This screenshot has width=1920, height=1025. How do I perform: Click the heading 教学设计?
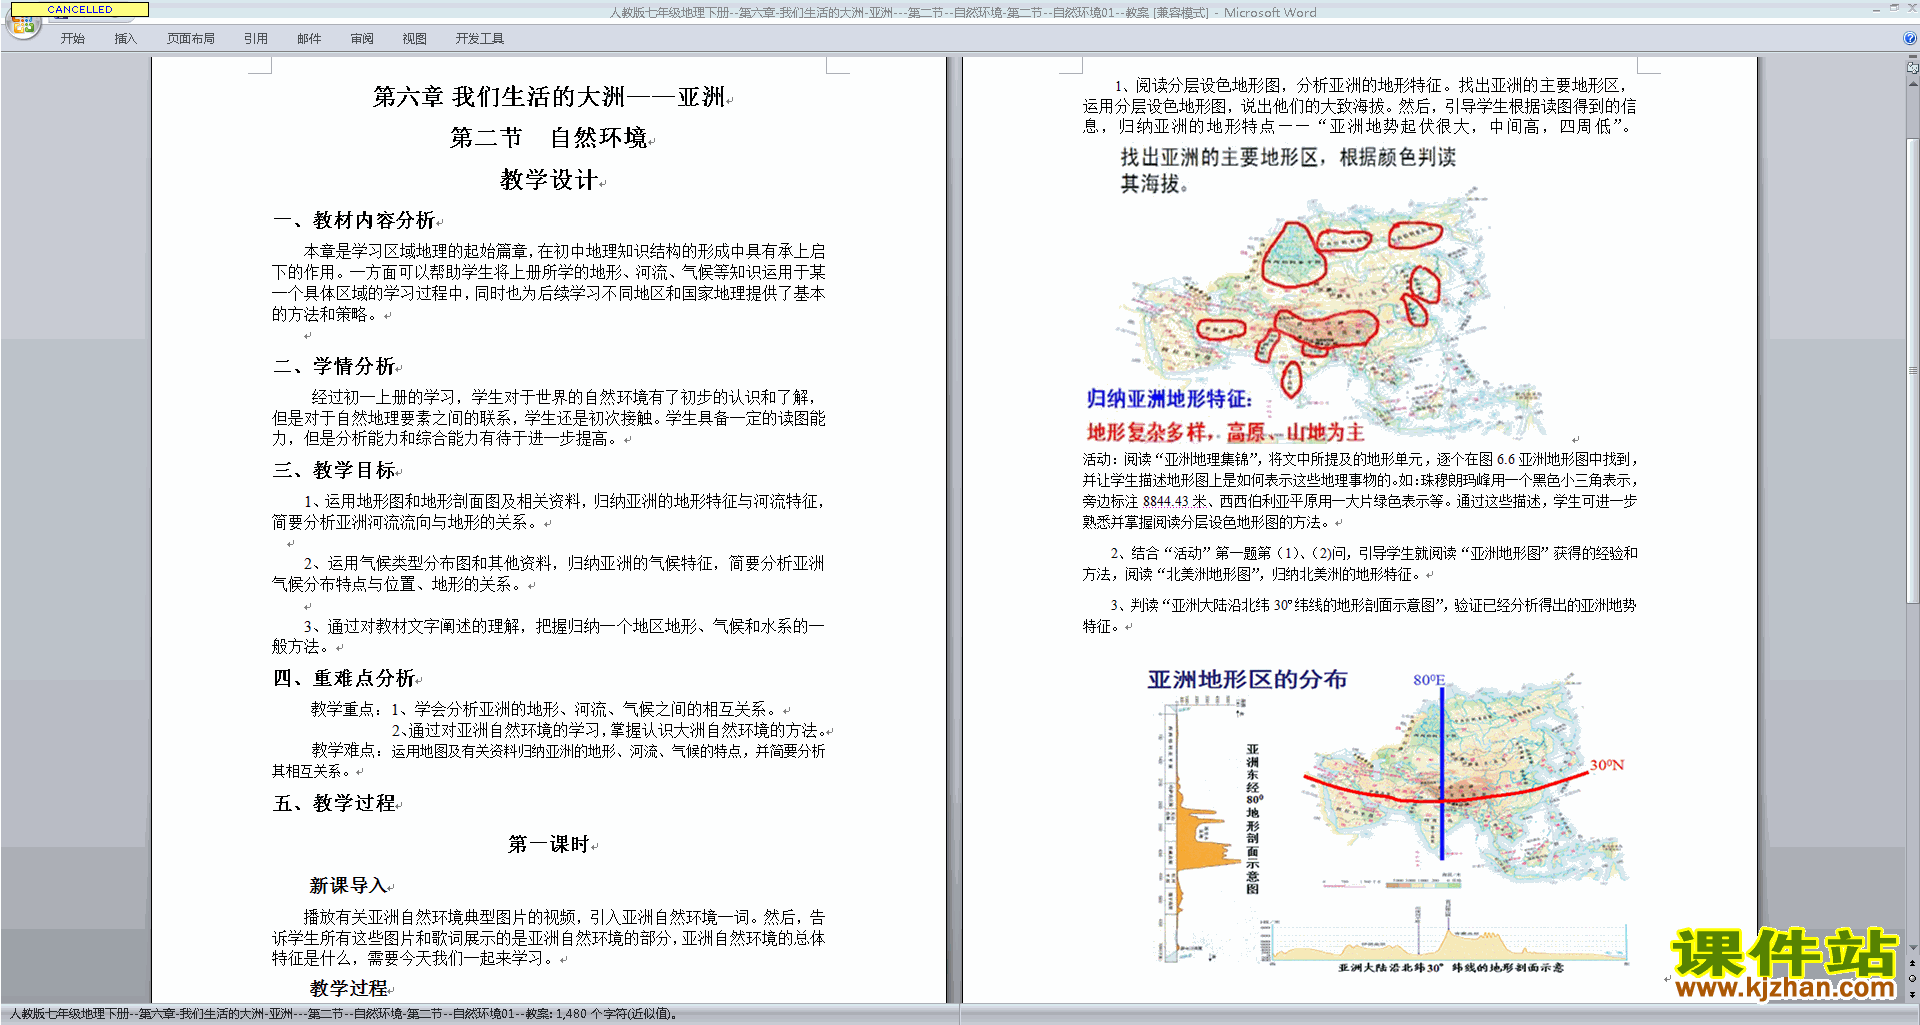coord(549,180)
